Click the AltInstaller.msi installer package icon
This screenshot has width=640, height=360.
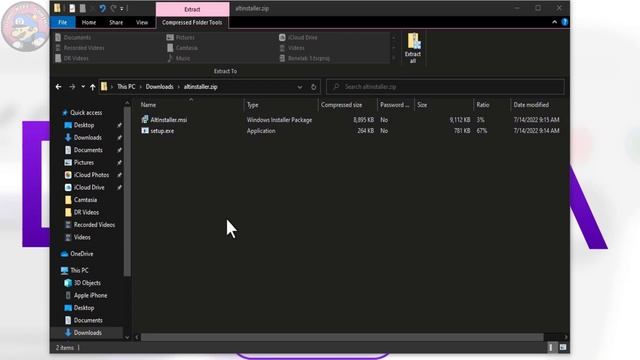[144, 120]
